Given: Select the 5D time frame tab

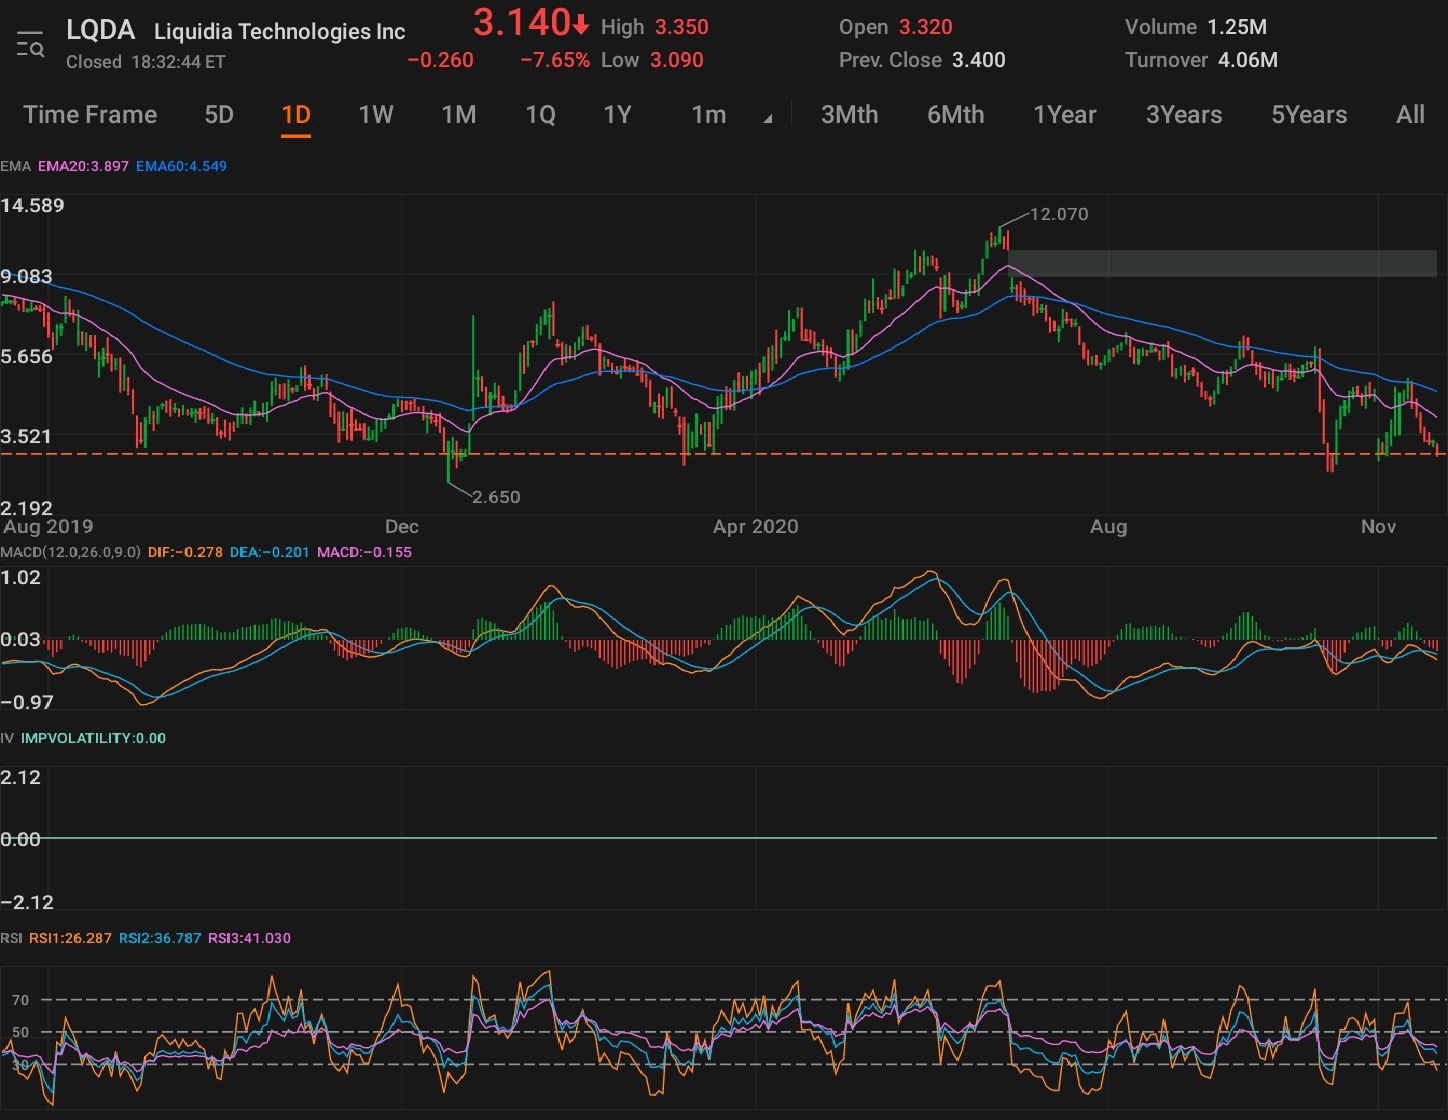Looking at the screenshot, I should coord(219,115).
